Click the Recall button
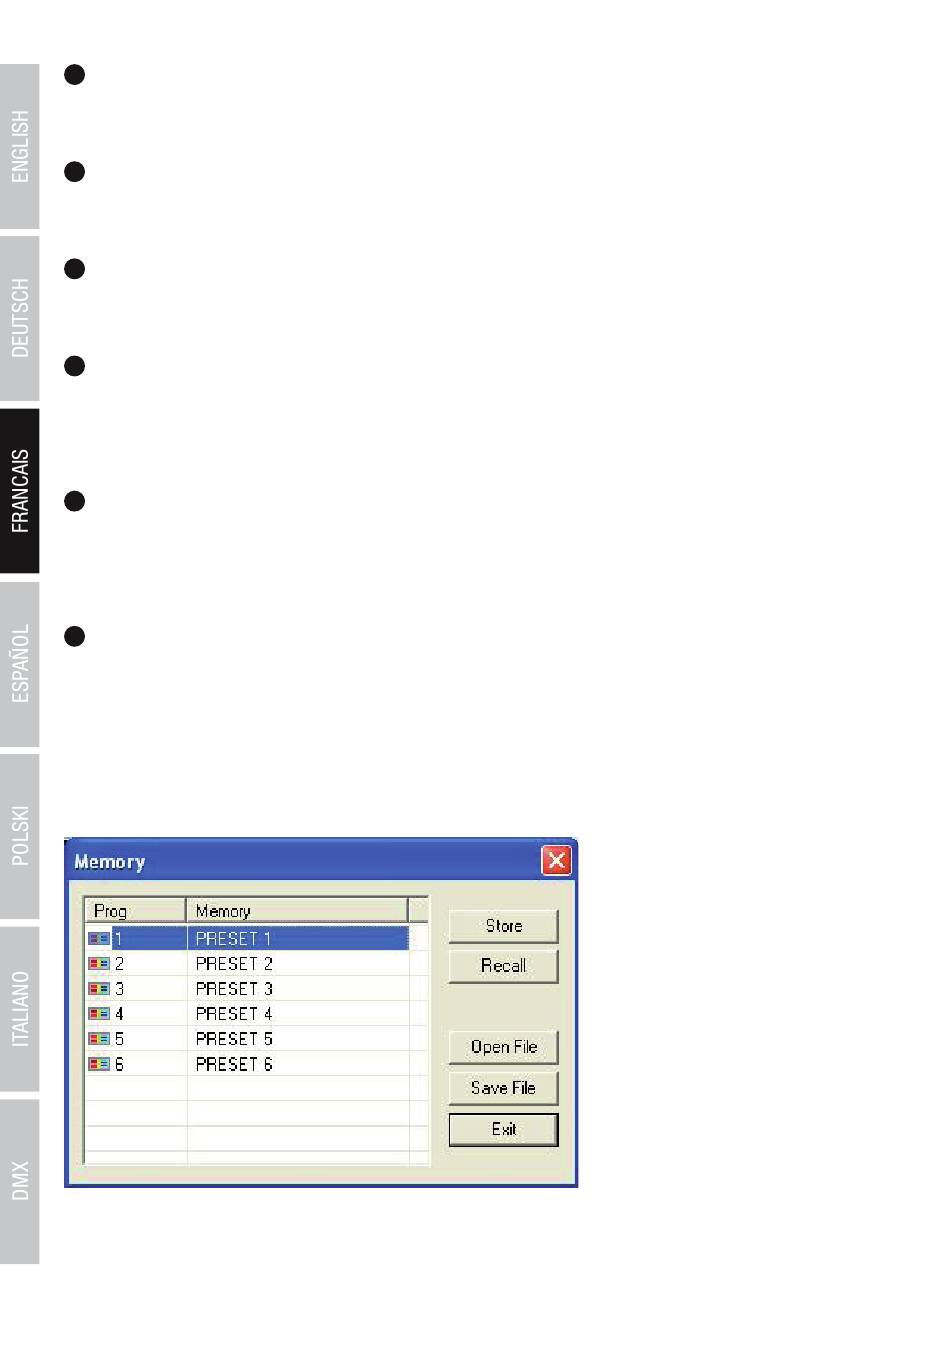The height and width of the screenshot is (1348, 950). 503,966
